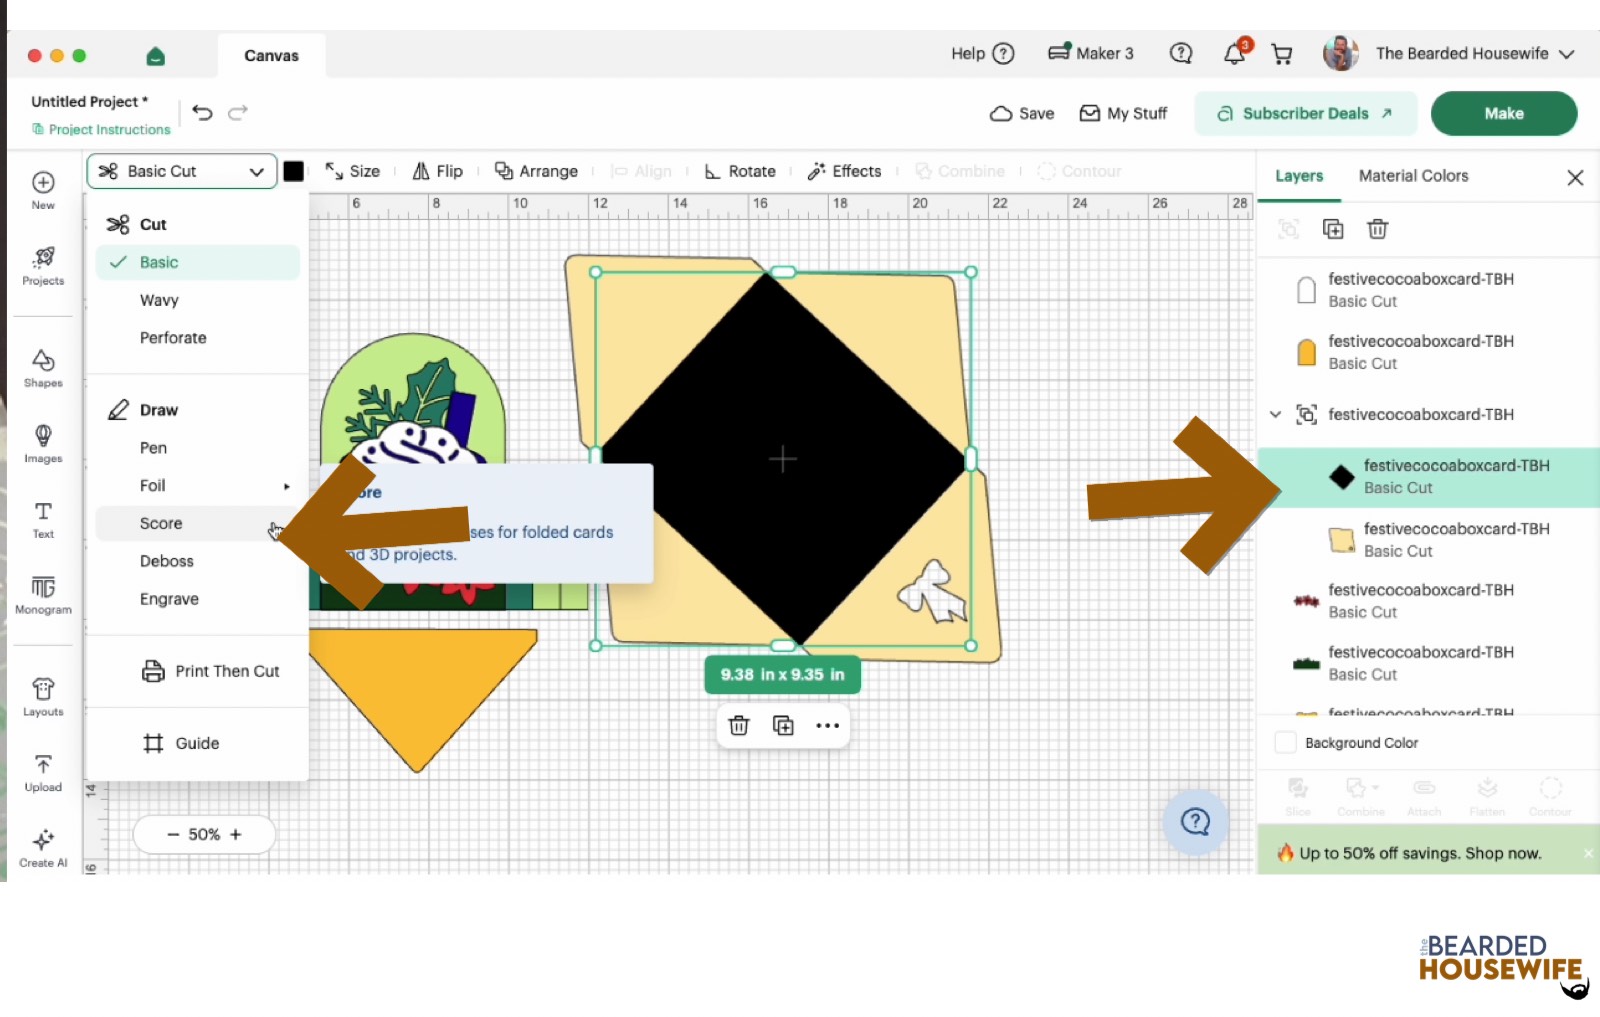
Task: Select the checked Basic cut option
Action: point(198,262)
